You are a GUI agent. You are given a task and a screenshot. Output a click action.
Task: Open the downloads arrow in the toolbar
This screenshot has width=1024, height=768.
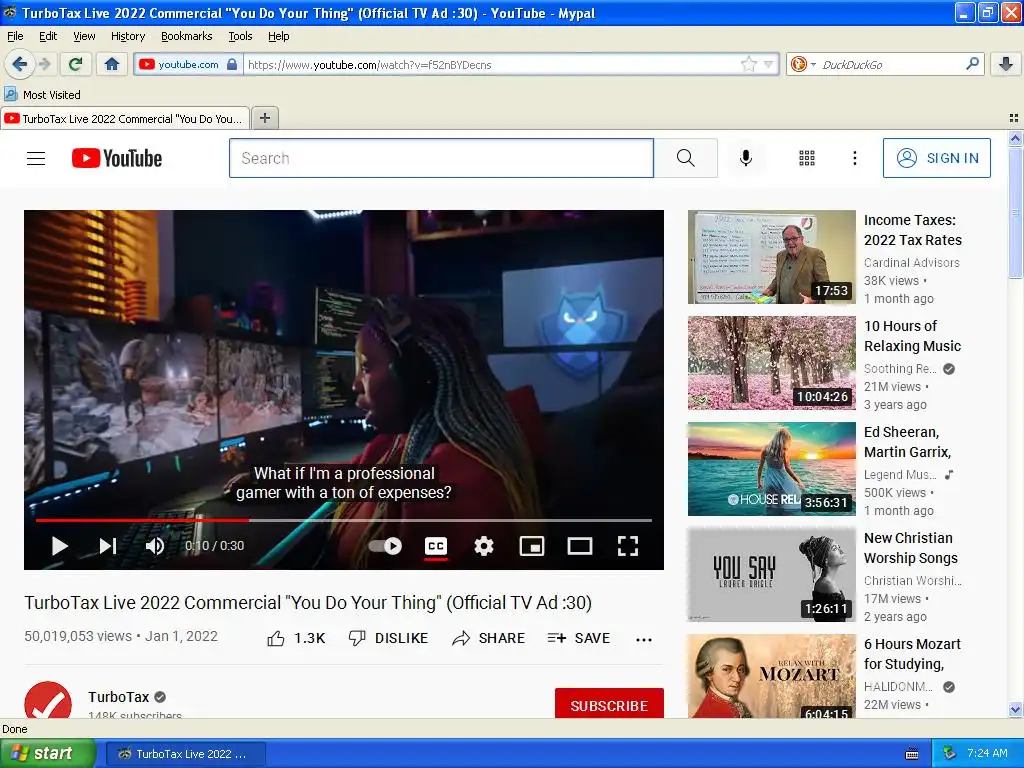1006,64
